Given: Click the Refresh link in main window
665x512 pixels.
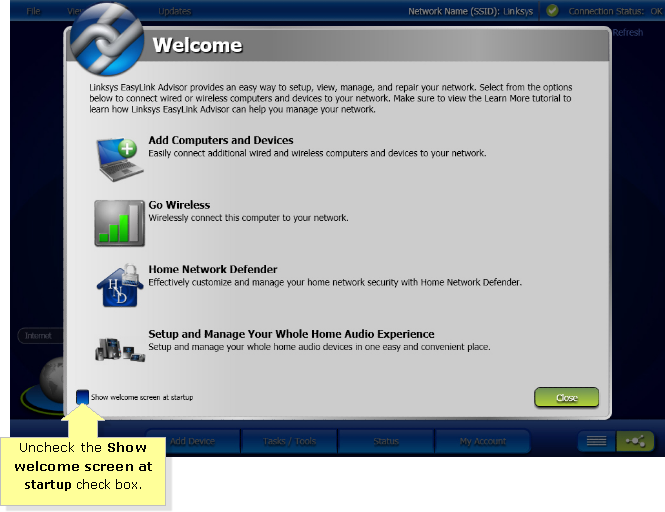Looking at the screenshot, I should pyautogui.click(x=628, y=32).
